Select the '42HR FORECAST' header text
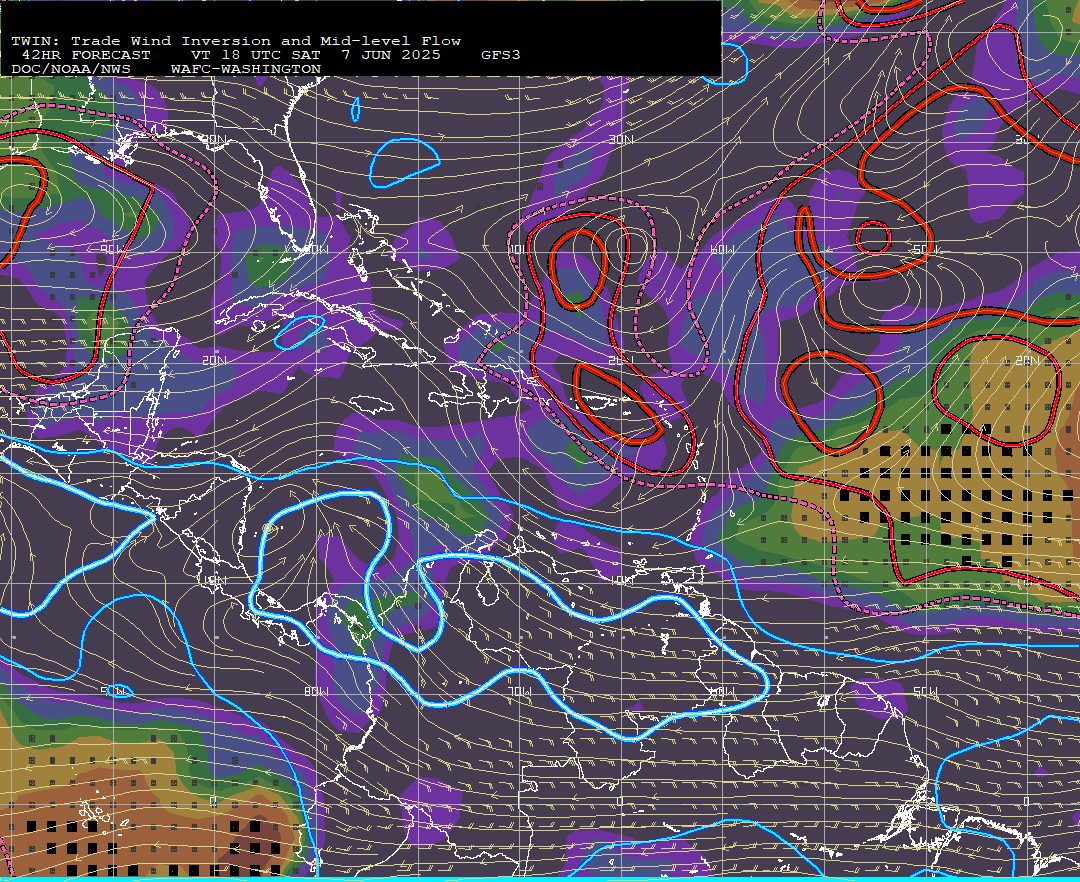 [x=86, y=55]
